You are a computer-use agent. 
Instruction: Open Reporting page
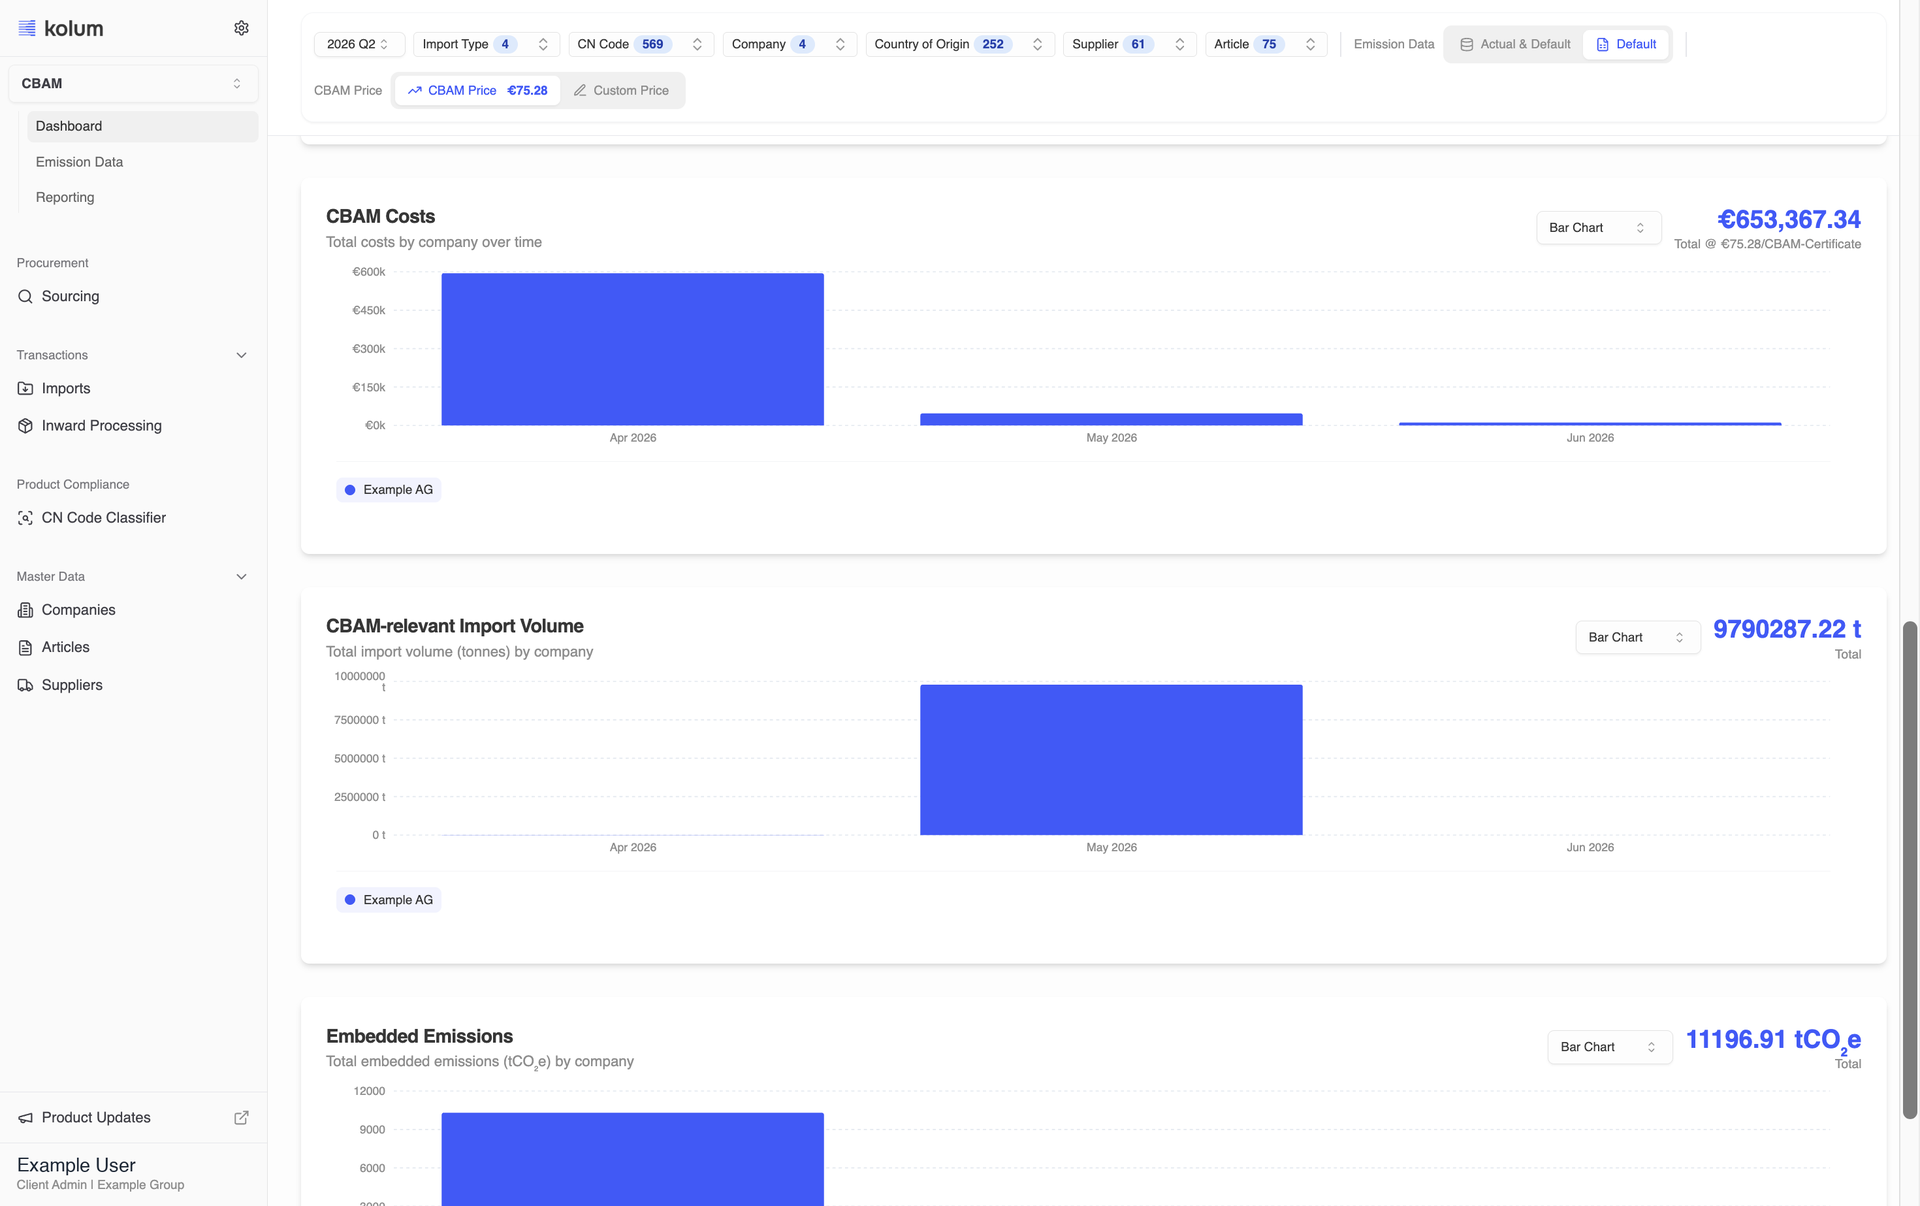click(142, 198)
